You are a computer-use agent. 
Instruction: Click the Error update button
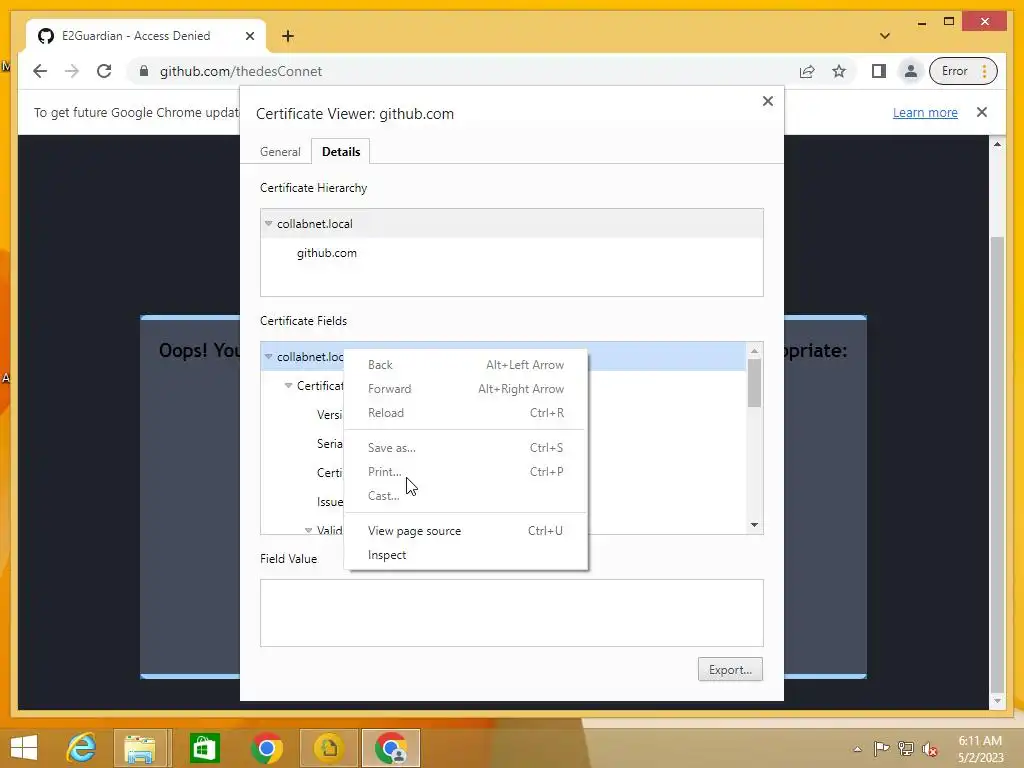click(x=963, y=71)
